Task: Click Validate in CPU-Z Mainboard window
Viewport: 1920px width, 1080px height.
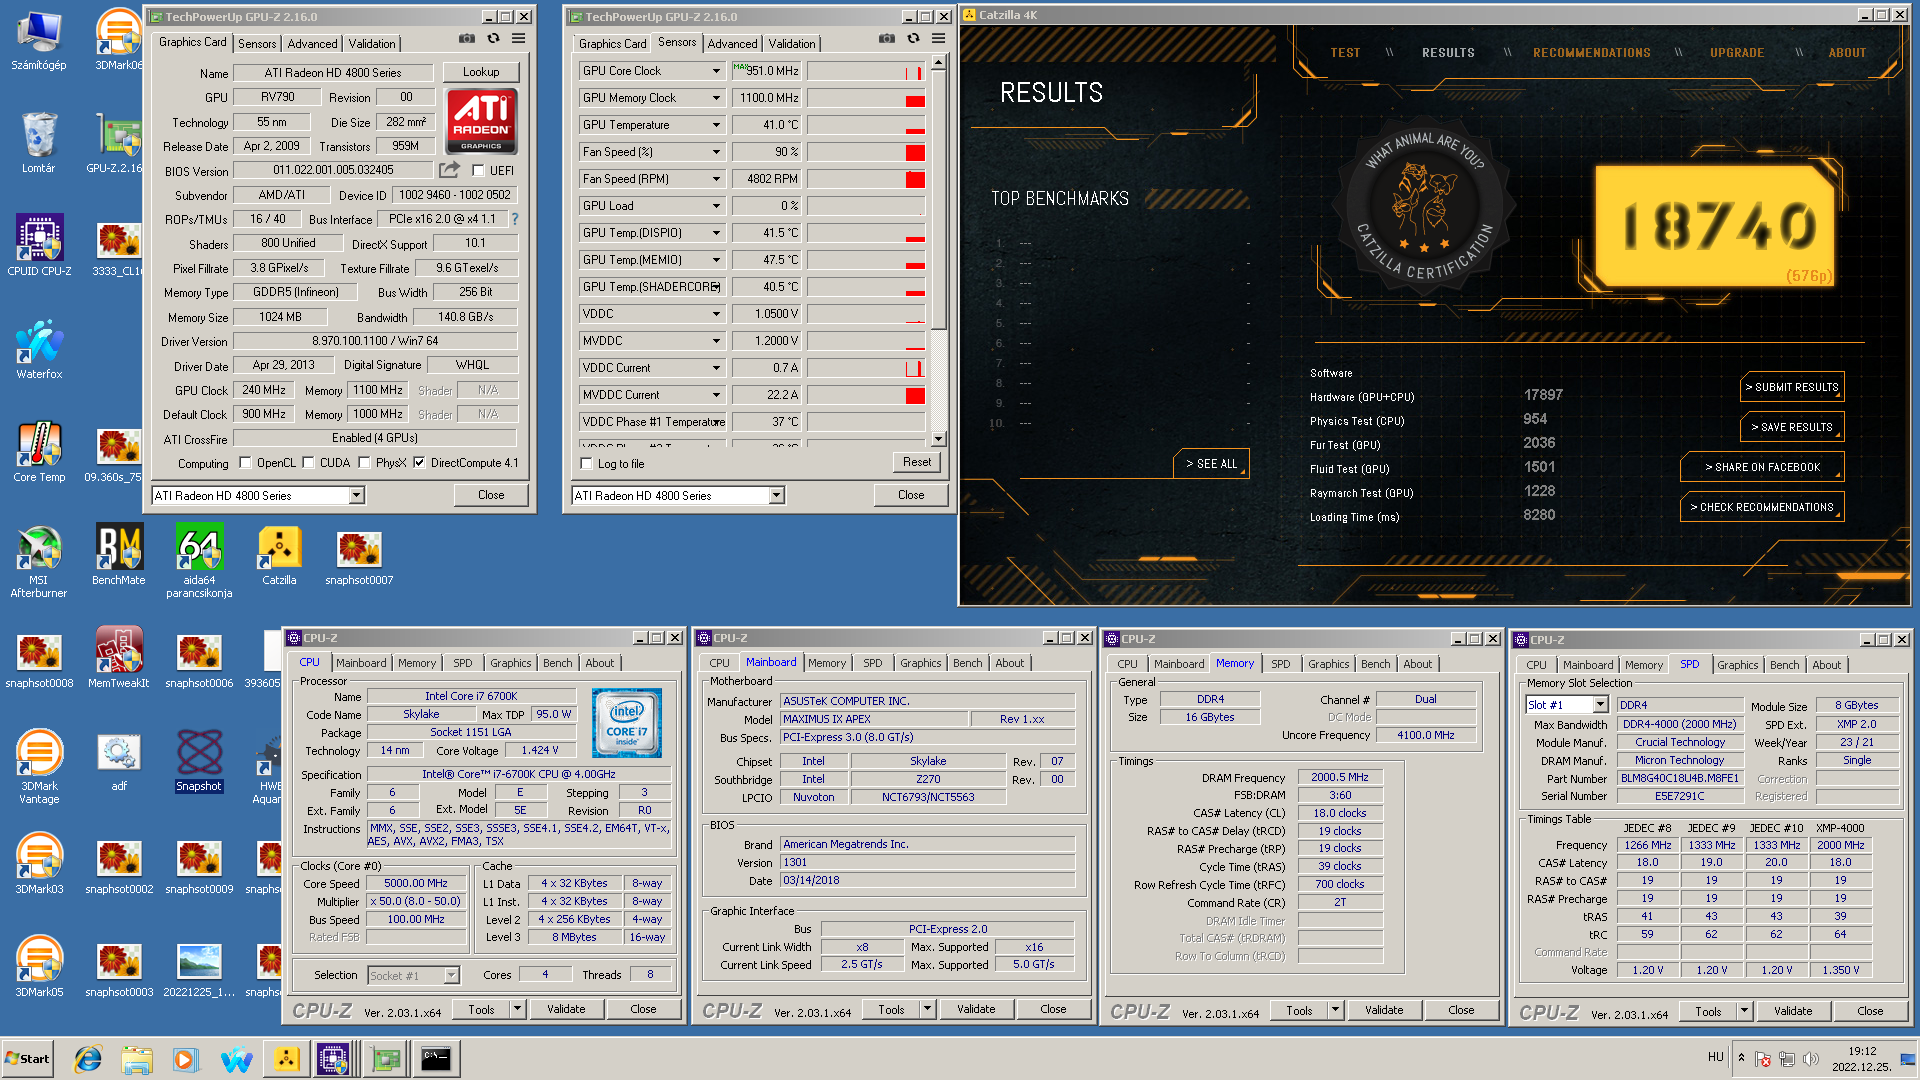Action: [976, 1009]
